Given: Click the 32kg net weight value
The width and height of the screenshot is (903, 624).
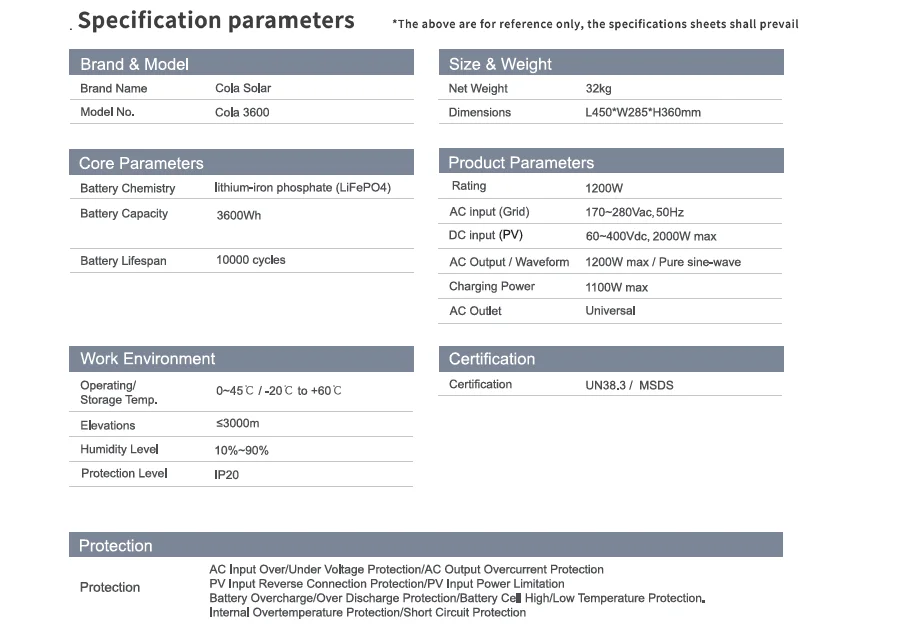Looking at the screenshot, I should pyautogui.click(x=598, y=89).
